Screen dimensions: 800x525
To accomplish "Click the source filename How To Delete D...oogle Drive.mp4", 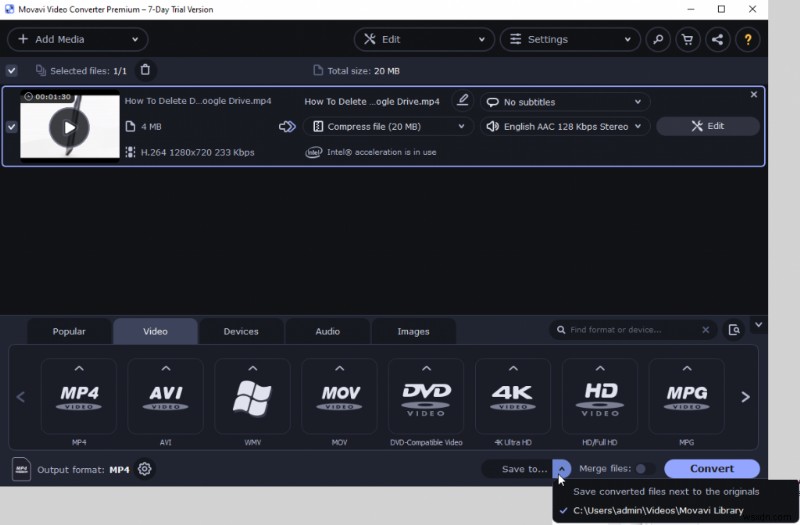I will tap(198, 101).
